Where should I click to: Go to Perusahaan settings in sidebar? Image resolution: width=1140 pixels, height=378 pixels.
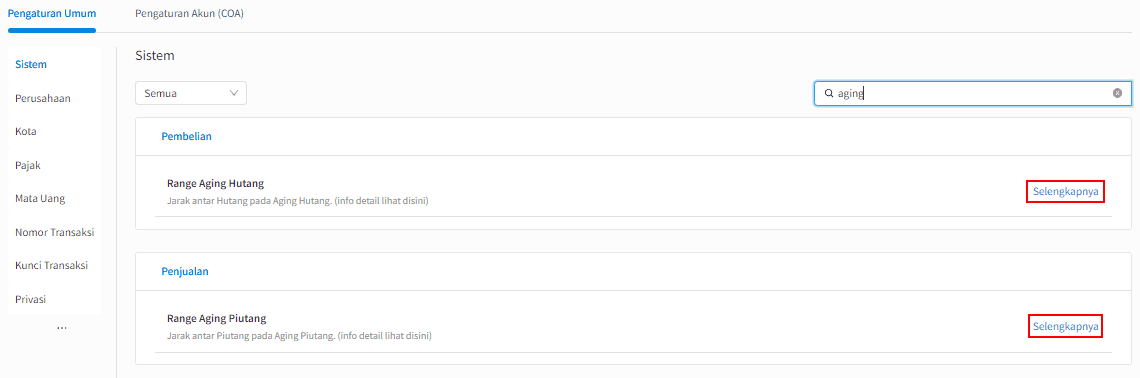[x=43, y=97]
